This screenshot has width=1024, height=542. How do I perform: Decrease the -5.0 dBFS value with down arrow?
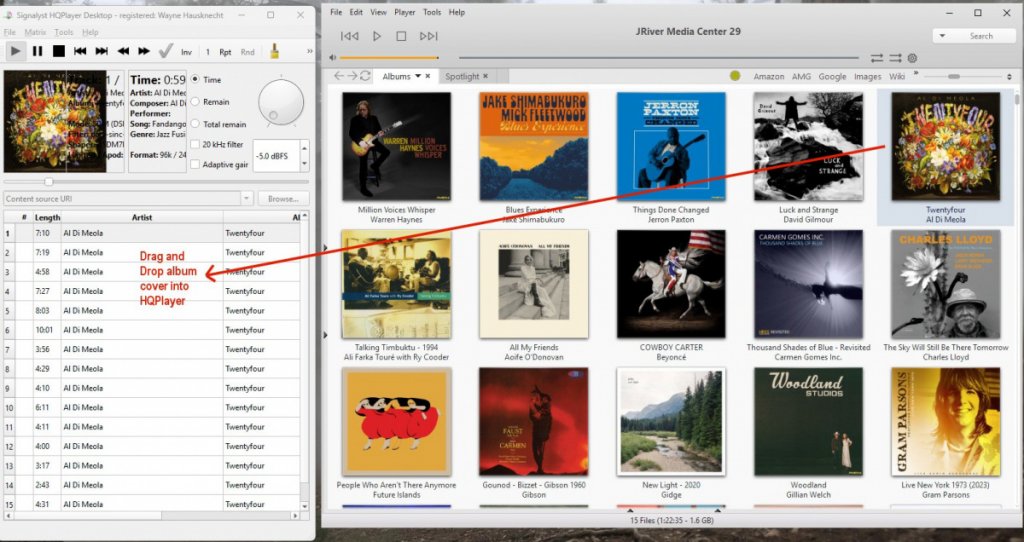coord(304,164)
